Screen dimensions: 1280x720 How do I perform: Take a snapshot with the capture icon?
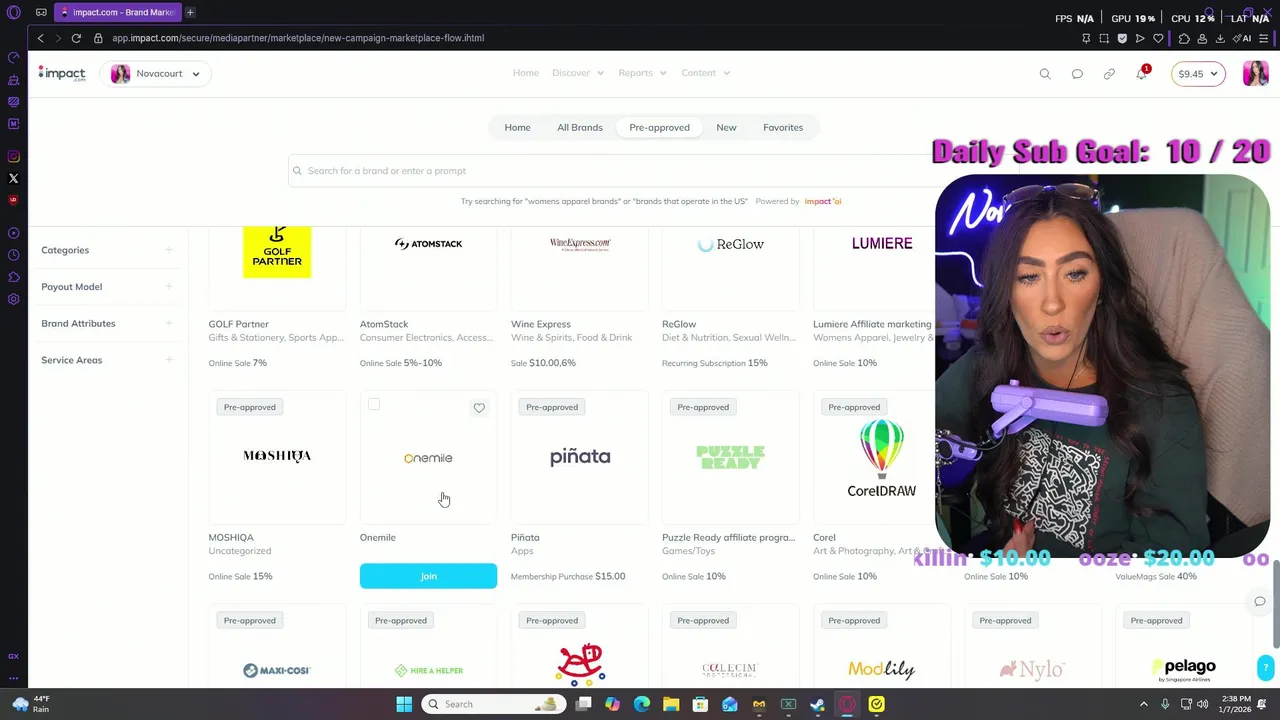pos(1104,38)
